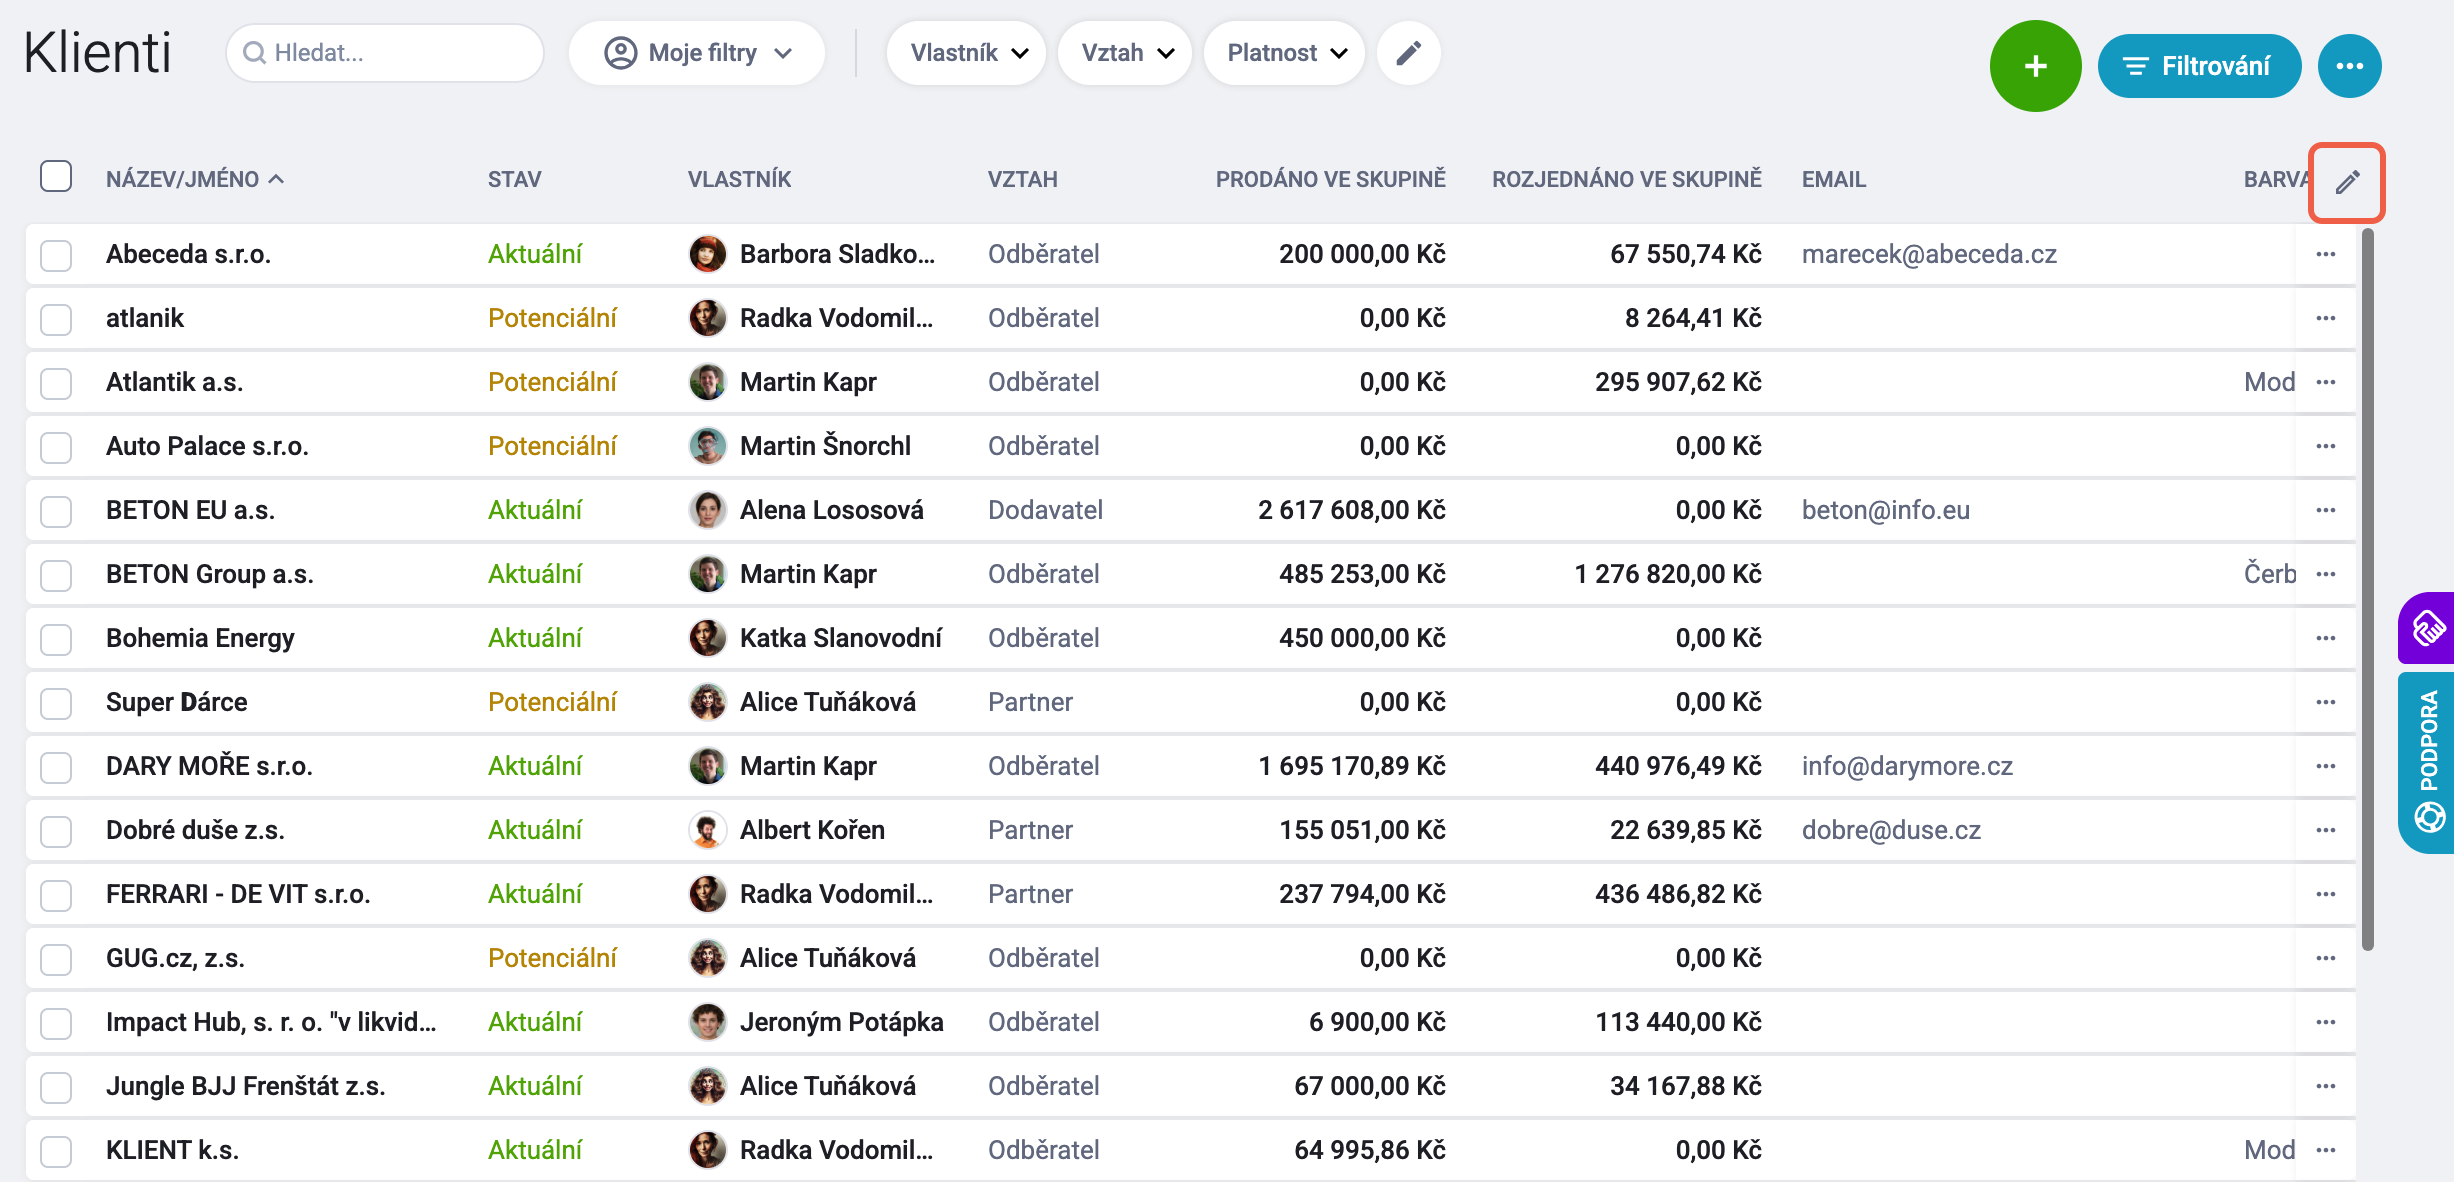Toggle the select-all checkbox in header
This screenshot has width=2454, height=1182.
tap(56, 176)
